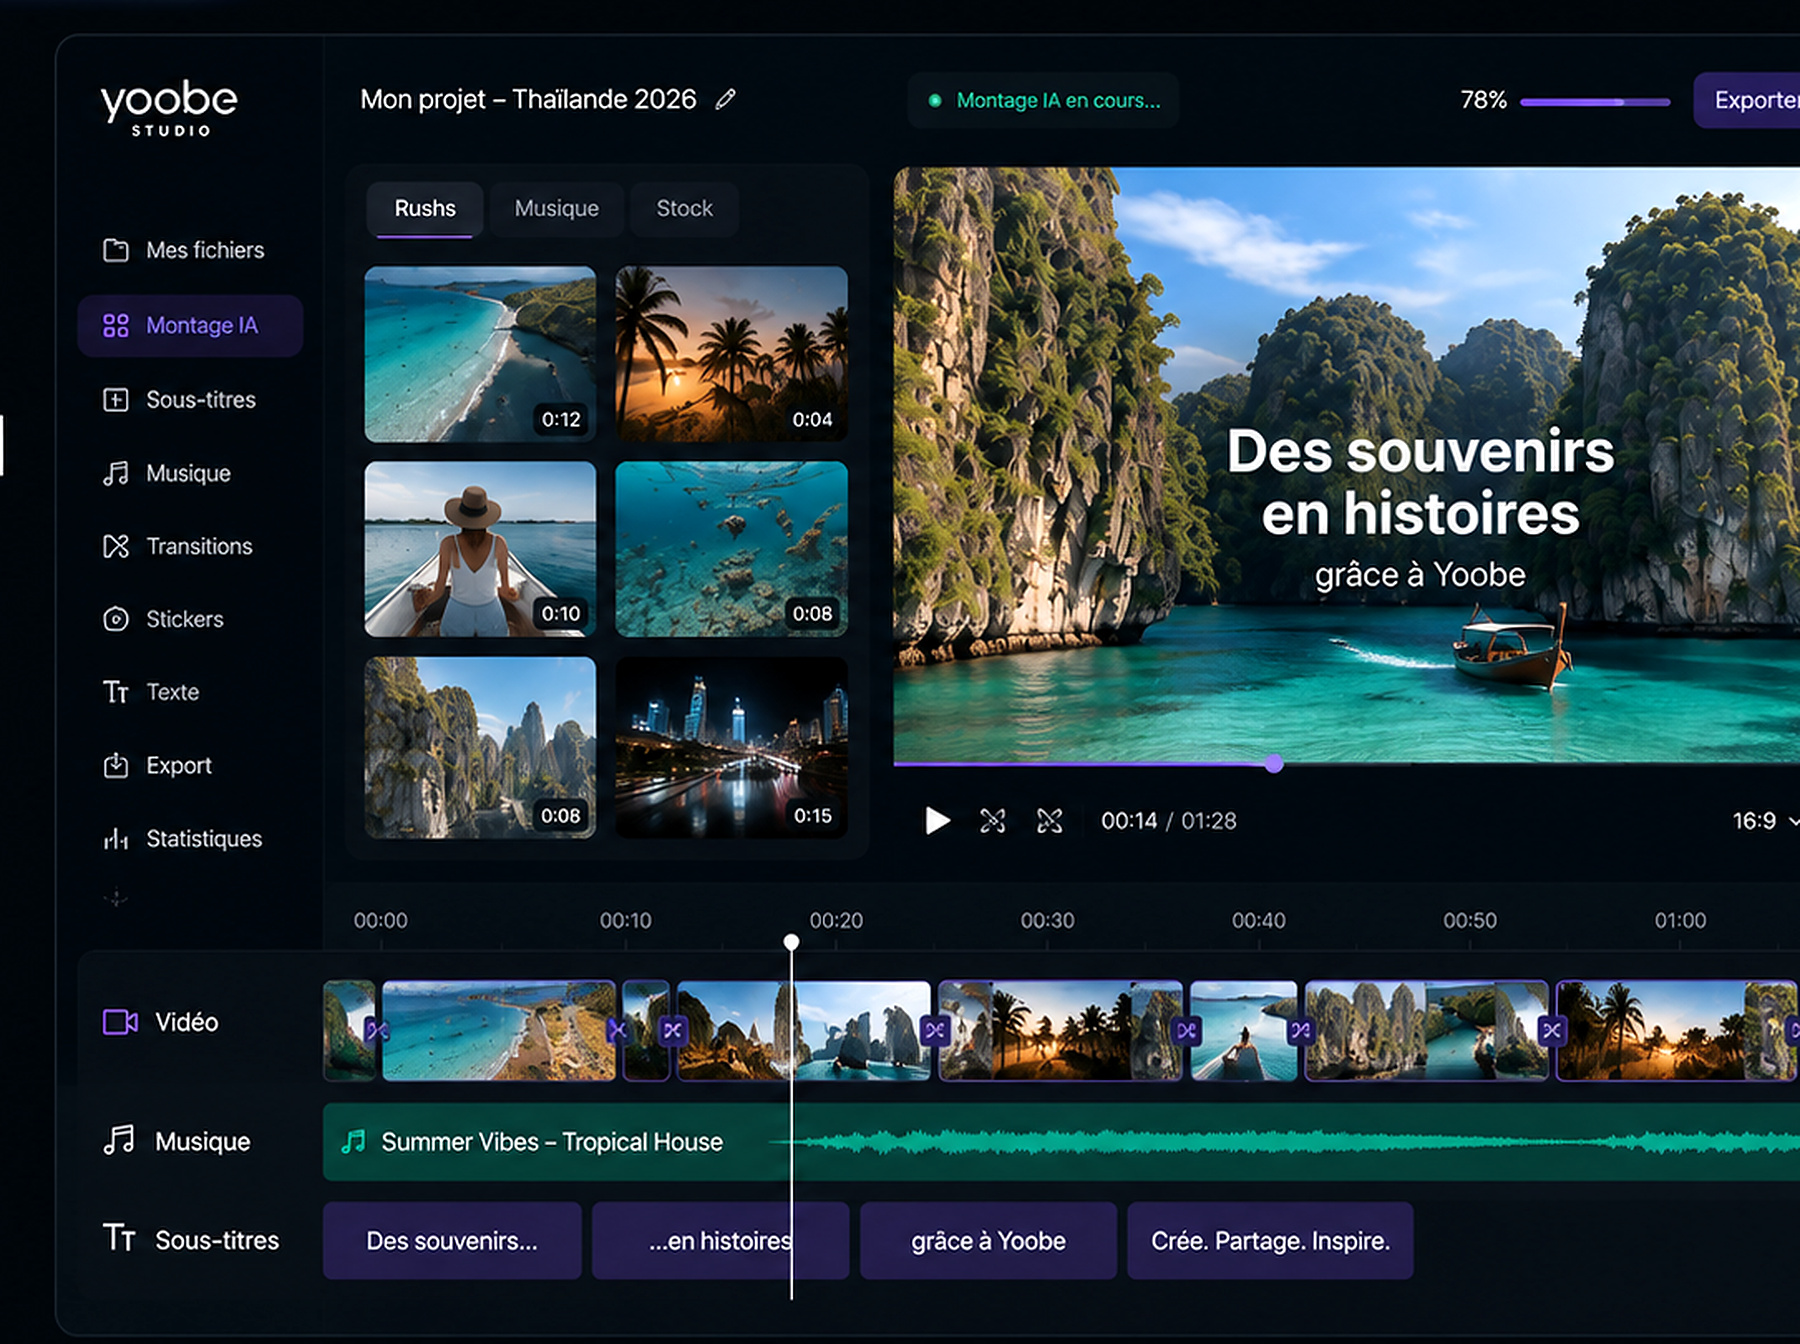
Task: Select the Crée. Partage. Inspire. subtitle block
Action: [1270, 1241]
